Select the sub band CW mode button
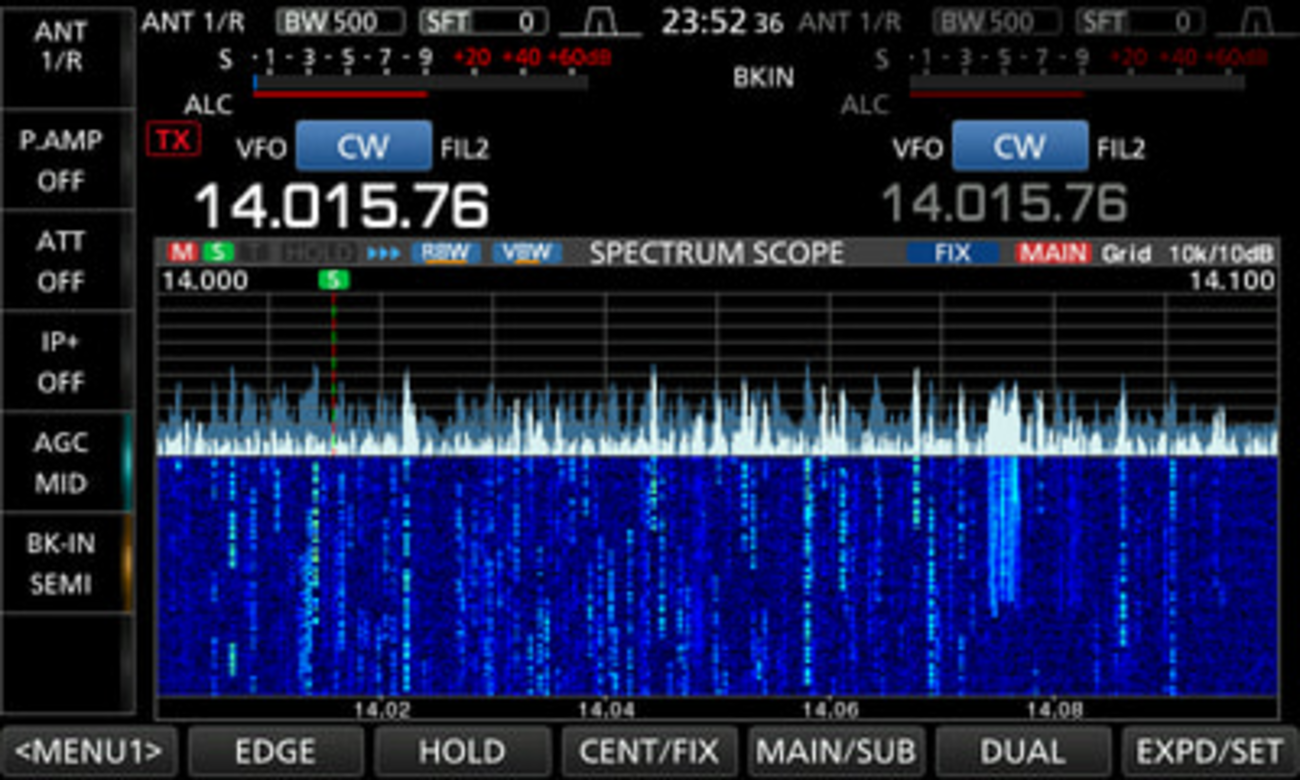 tap(1019, 147)
